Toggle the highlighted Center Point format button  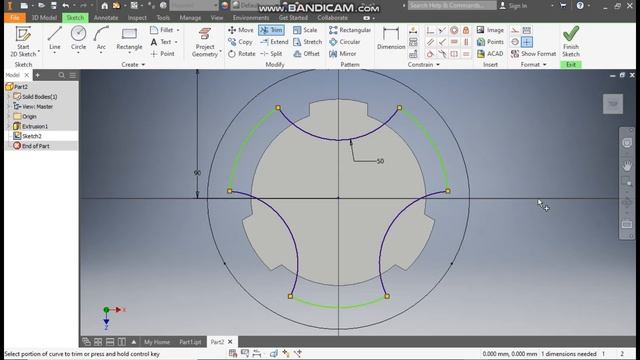527,42
